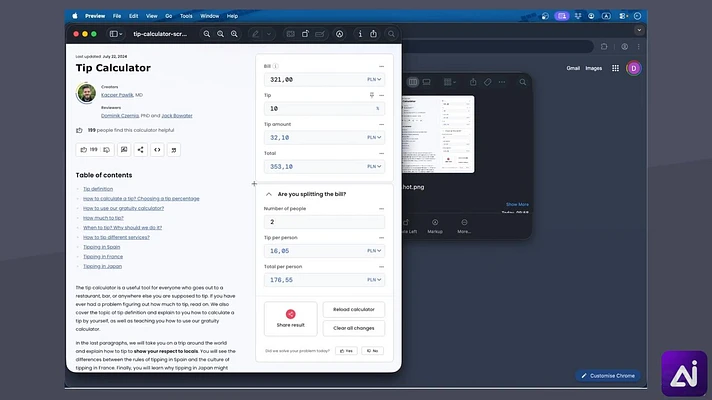Click the Dropbox menu bar icon
Viewport: 712px width, 400px height.
point(578,16)
